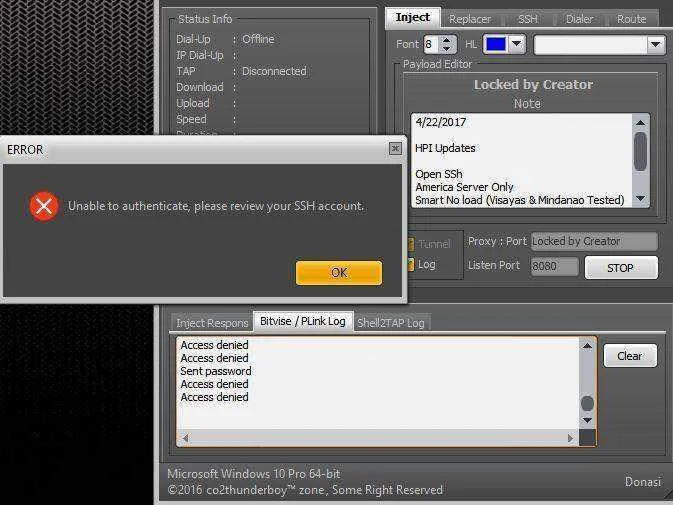The width and height of the screenshot is (673, 505).
Task: Click the Note box scrollbar thumb
Action: pos(640,151)
